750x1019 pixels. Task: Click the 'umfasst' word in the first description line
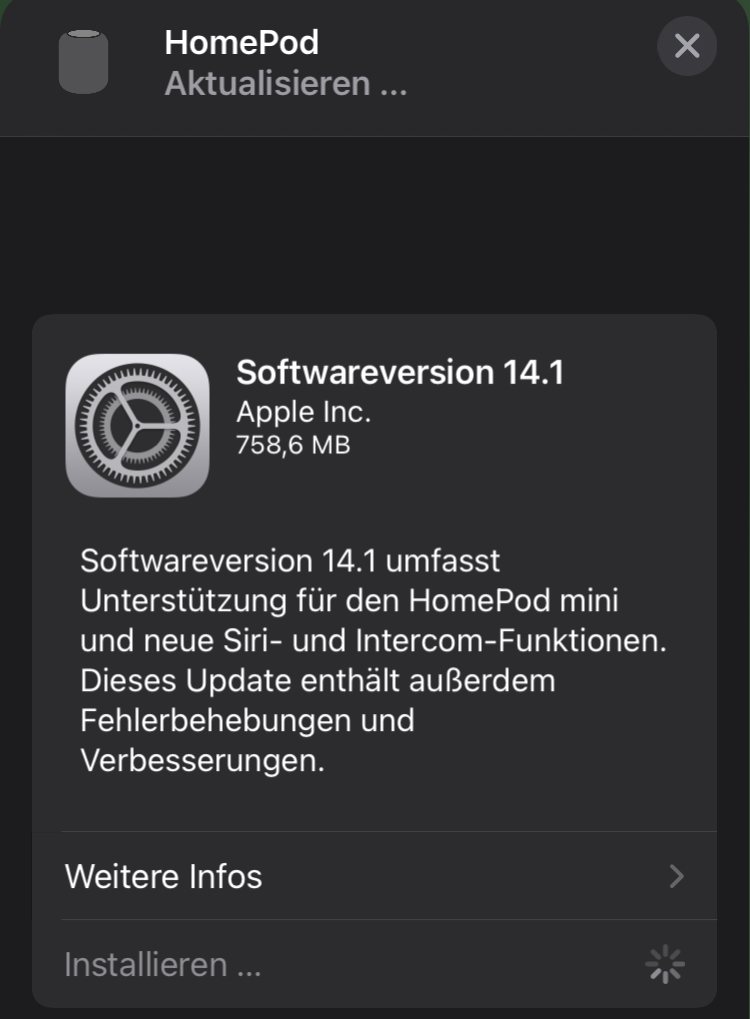click(x=443, y=561)
